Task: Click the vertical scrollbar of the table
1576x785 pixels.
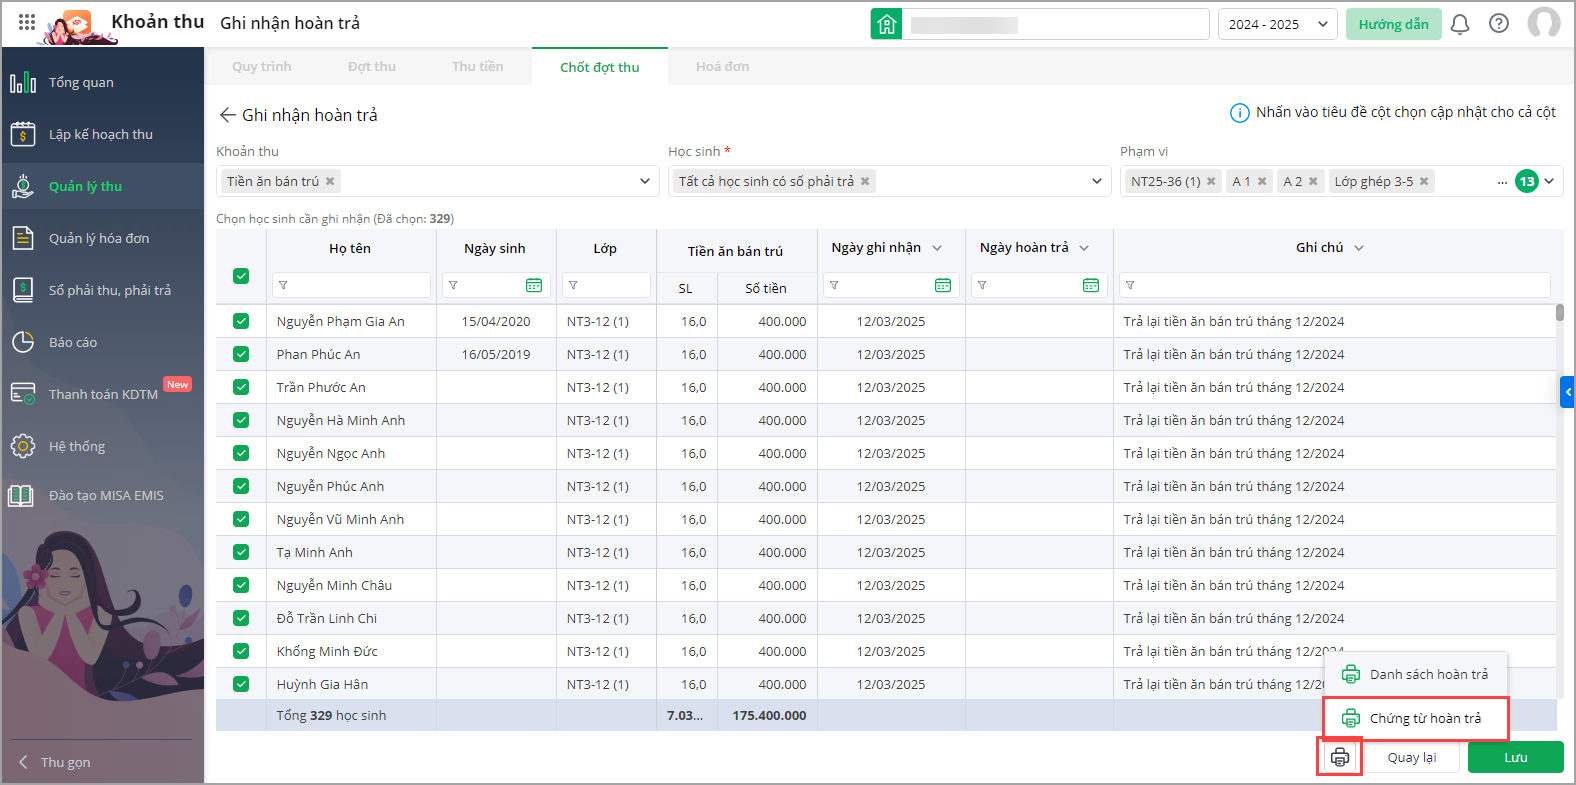Action: tap(1559, 313)
